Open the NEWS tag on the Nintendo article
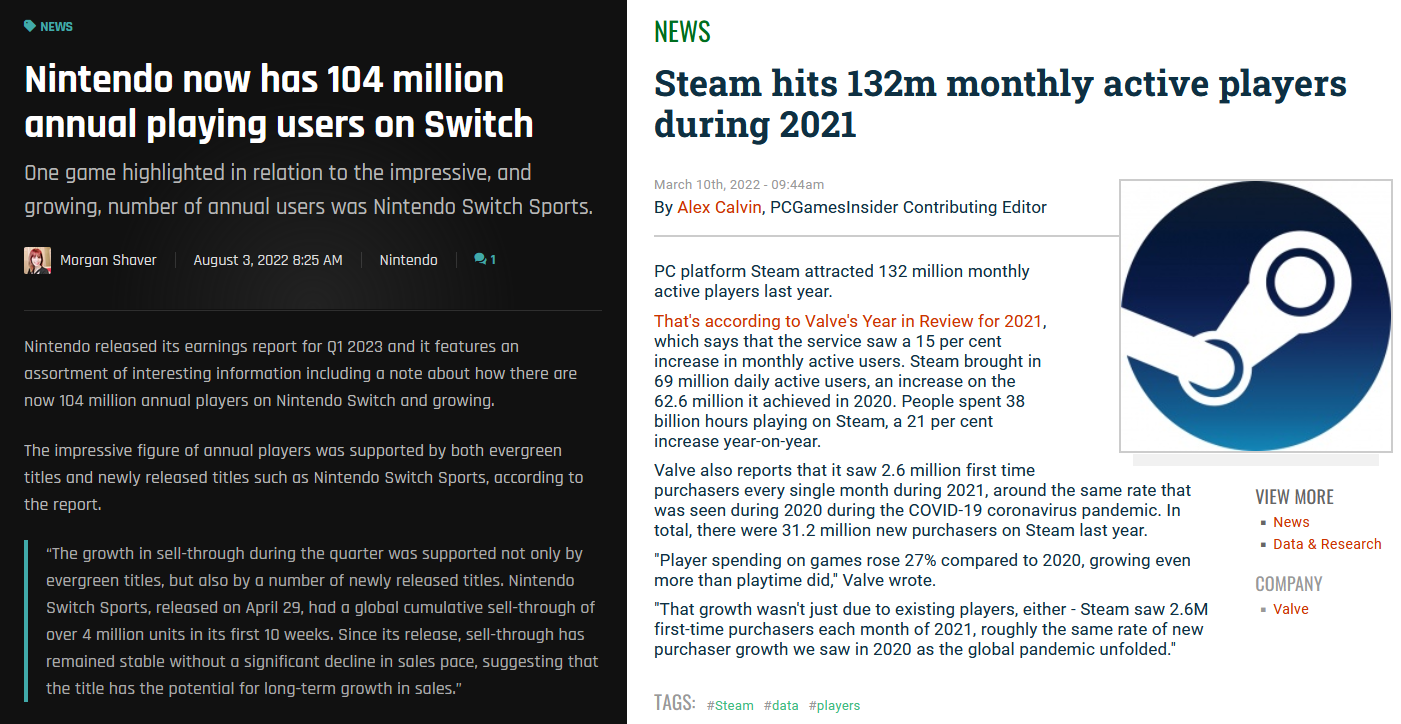This screenshot has height=724, width=1401. click(x=56, y=26)
